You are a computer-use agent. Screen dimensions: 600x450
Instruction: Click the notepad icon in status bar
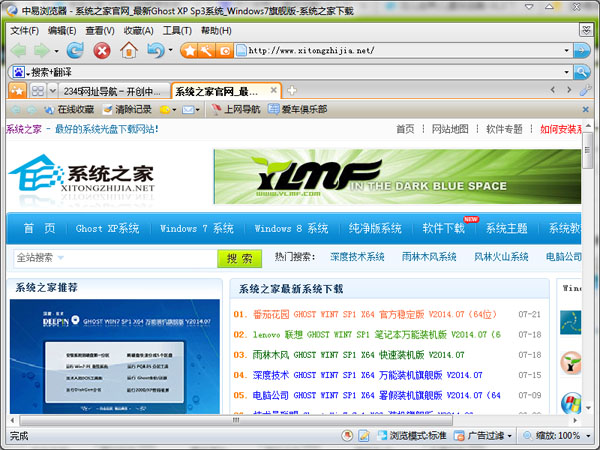click(x=362, y=436)
